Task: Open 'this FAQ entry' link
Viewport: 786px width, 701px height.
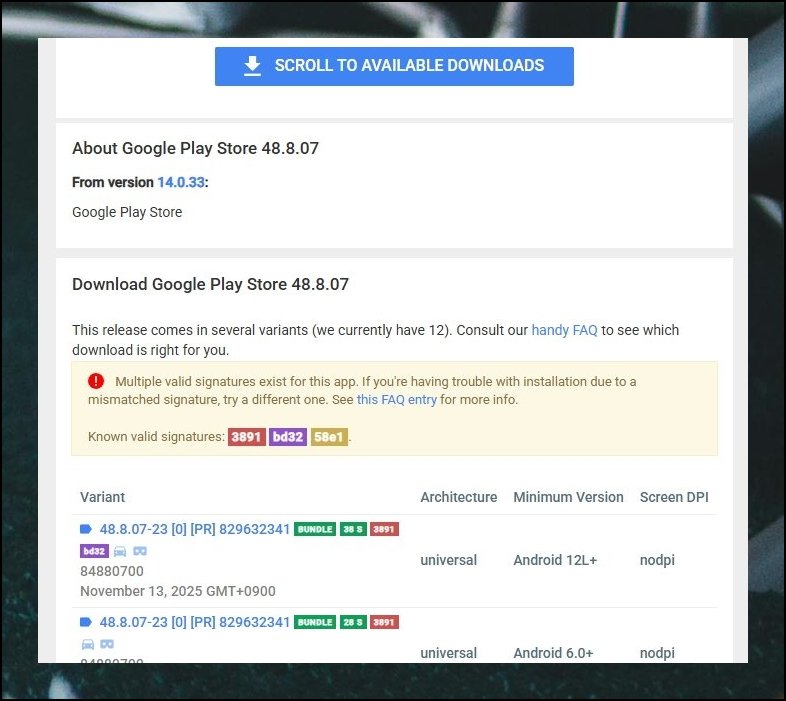Action: pos(397,400)
